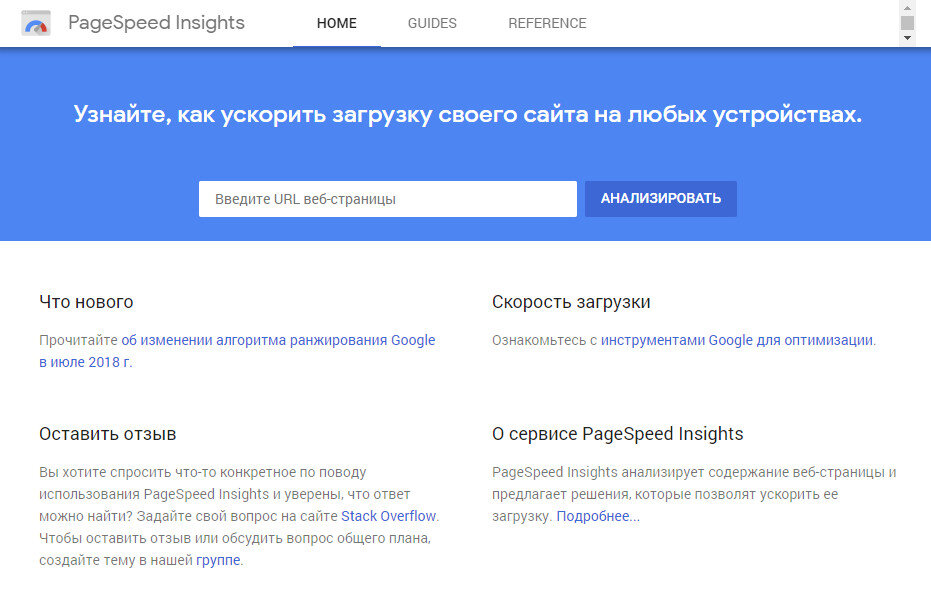Click the АНАЛИЗИРОВАТЬ button
This screenshot has width=931, height=602.
coord(660,198)
